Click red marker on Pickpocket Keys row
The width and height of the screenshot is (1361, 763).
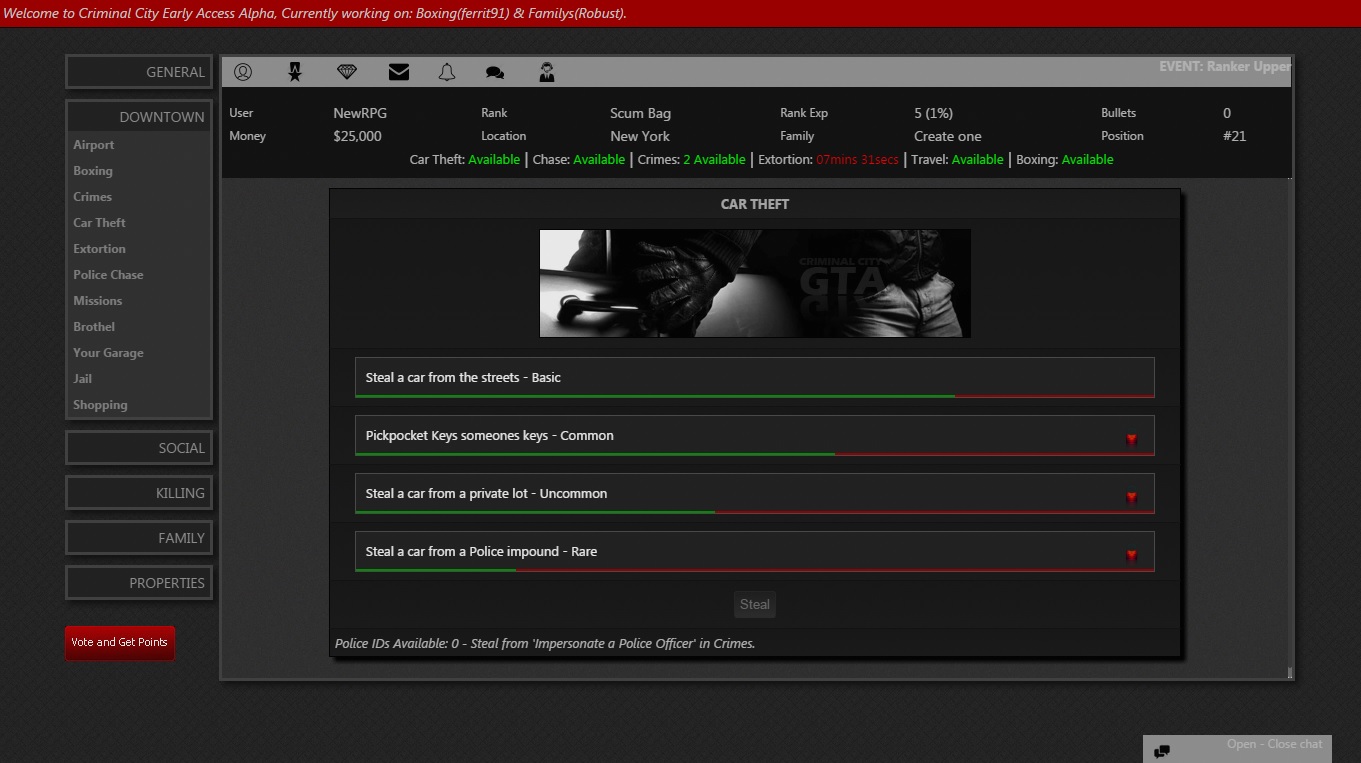coord(1132,439)
